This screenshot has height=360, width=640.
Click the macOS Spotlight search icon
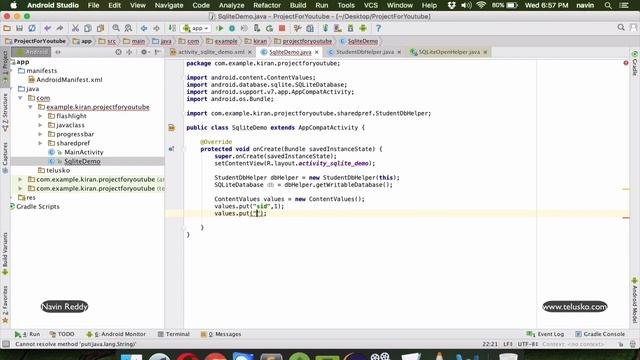608,5
